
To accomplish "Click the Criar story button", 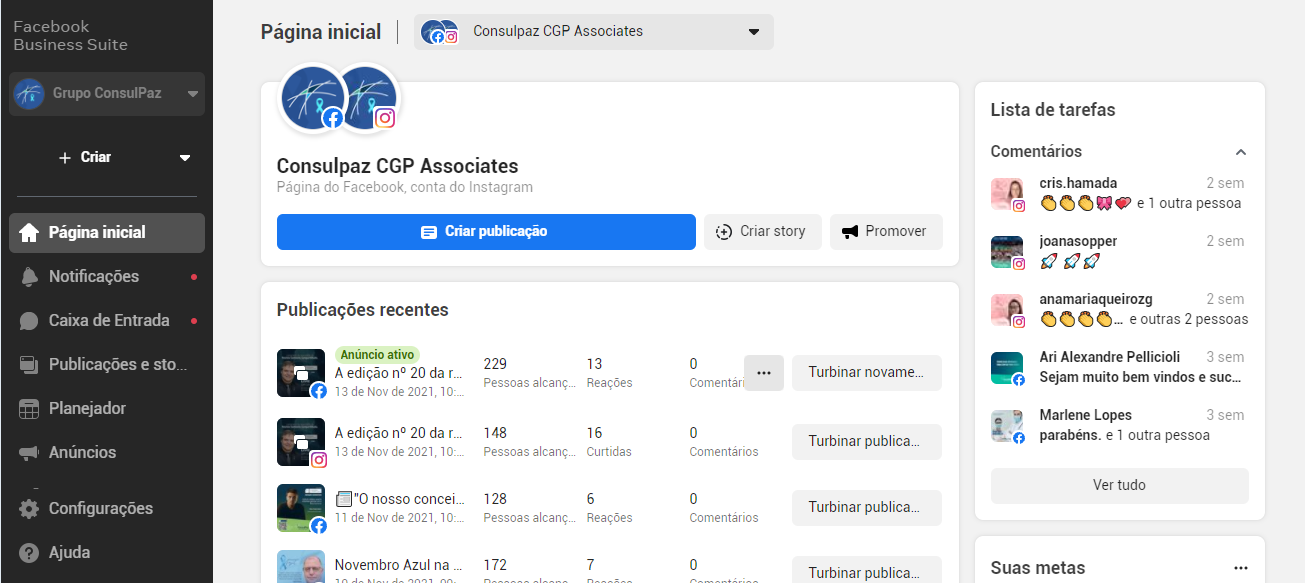I will pyautogui.click(x=762, y=231).
